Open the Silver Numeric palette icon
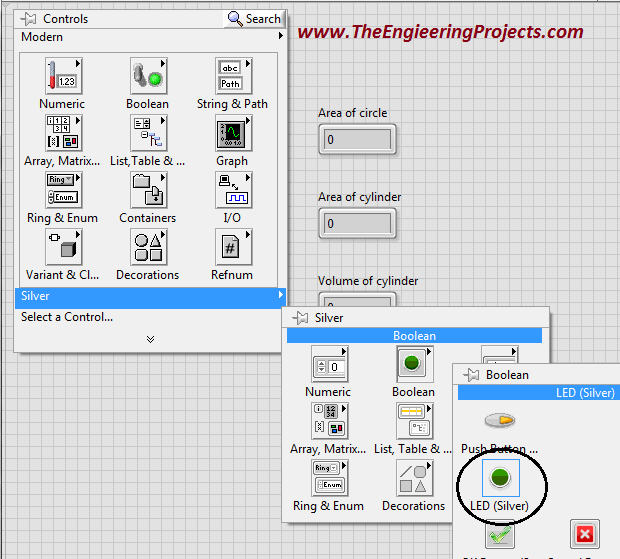This screenshot has height=559, width=620. pos(329,364)
